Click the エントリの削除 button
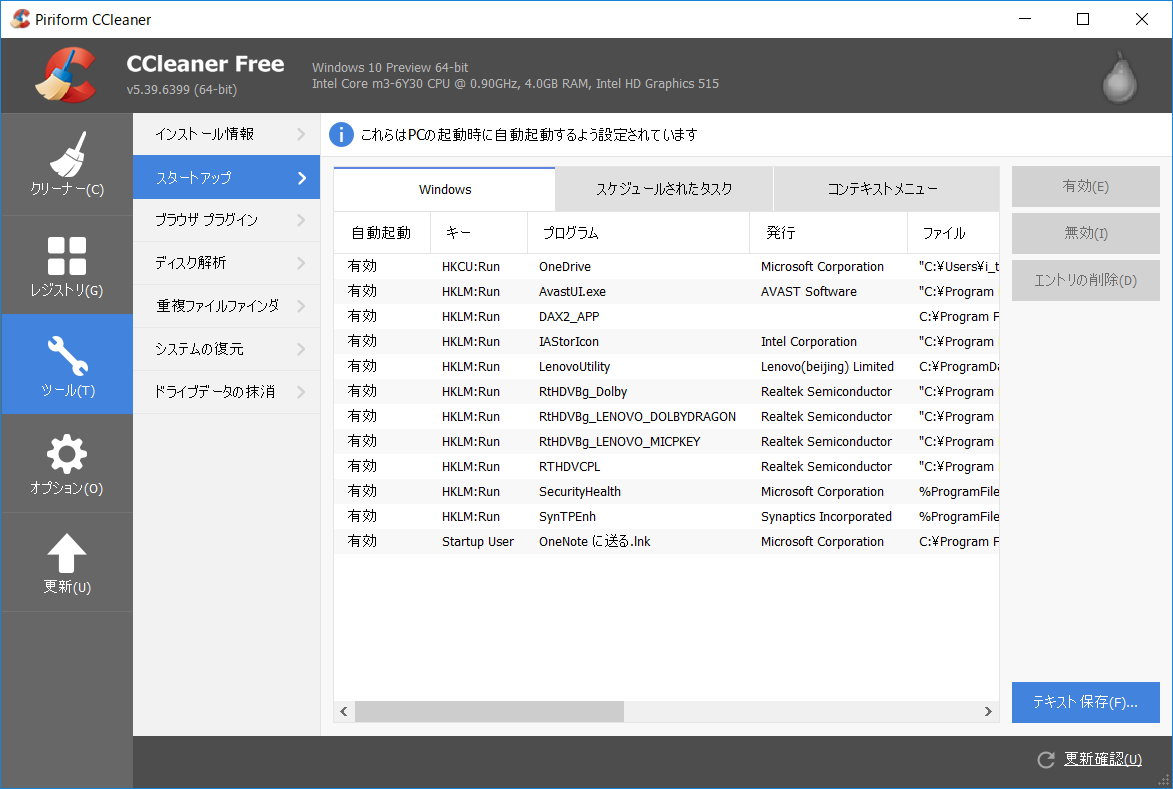The height and width of the screenshot is (789, 1173). (1085, 280)
